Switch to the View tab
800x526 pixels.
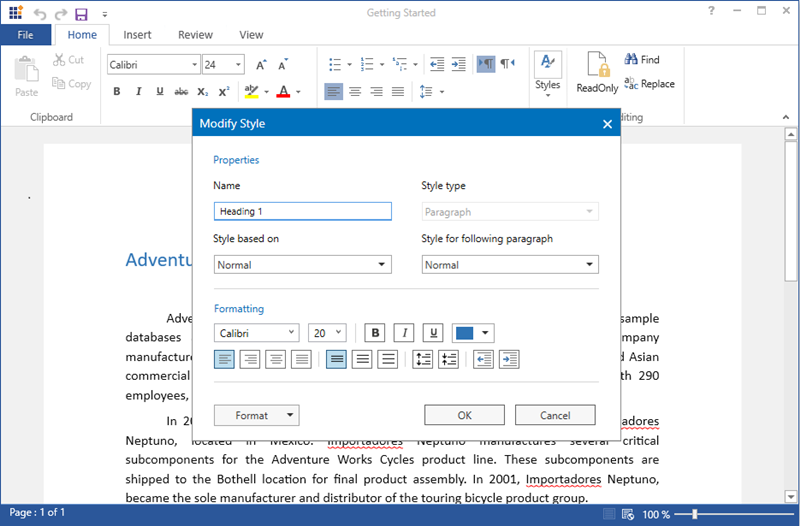pyautogui.click(x=252, y=35)
